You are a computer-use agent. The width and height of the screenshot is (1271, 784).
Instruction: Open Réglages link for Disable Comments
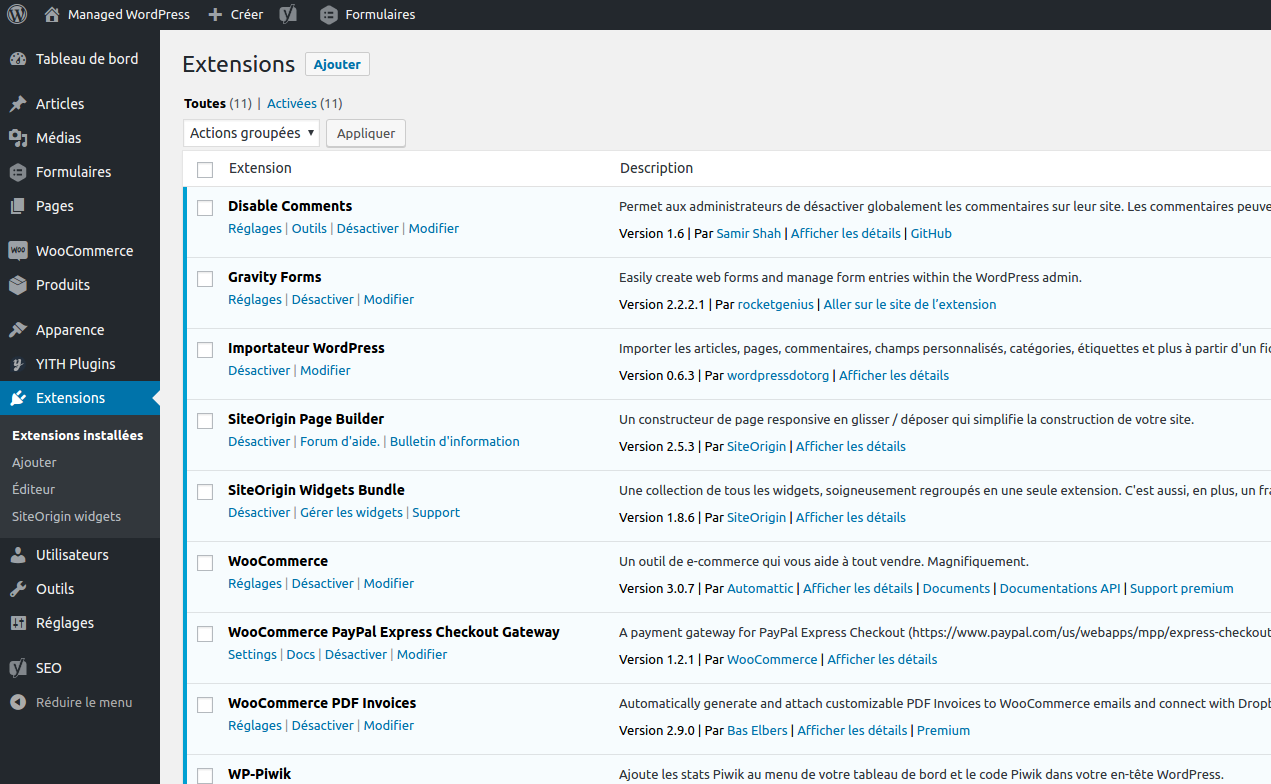(x=255, y=229)
